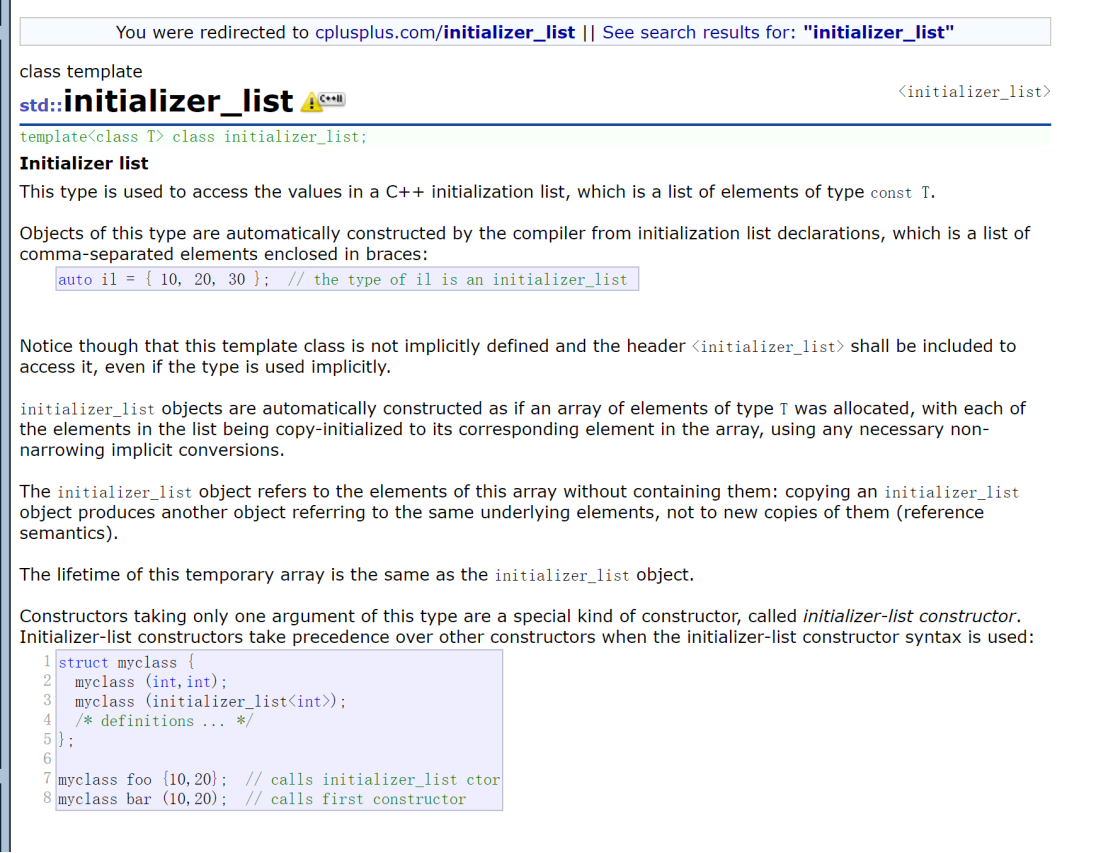1114x853 pixels.
Task: Click the "/* definitions ... */" comment line
Action: (x=164, y=721)
